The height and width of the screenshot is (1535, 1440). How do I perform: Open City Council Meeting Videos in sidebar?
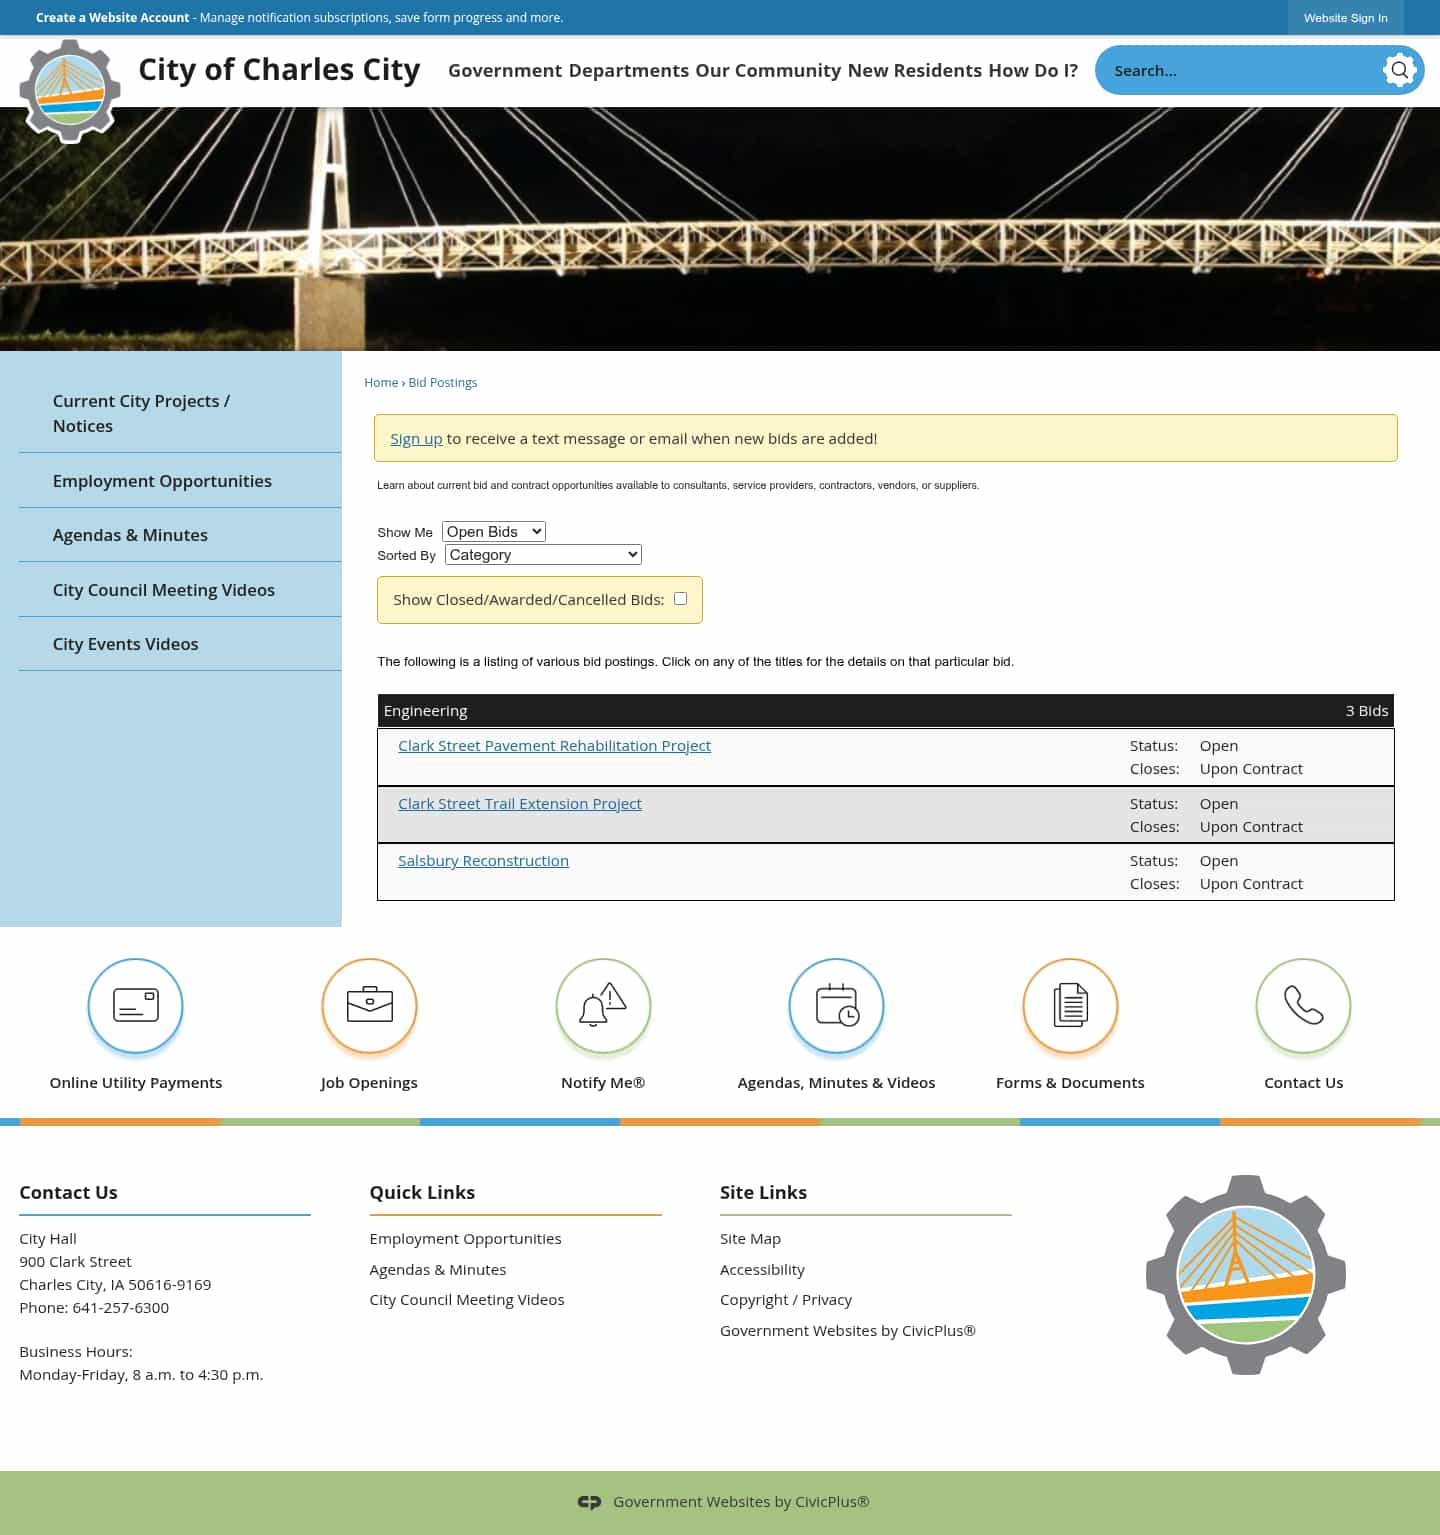[180, 590]
